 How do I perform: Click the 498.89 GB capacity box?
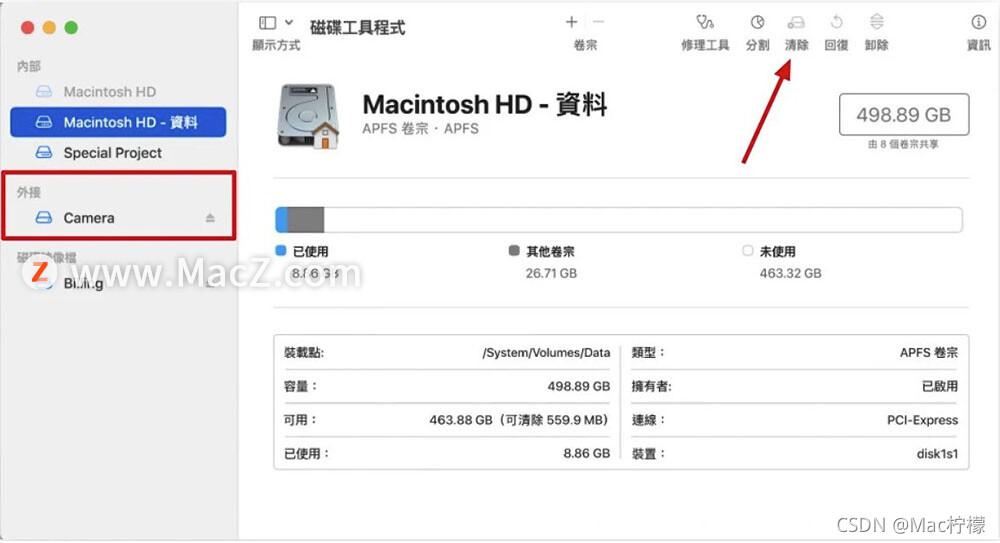click(904, 115)
